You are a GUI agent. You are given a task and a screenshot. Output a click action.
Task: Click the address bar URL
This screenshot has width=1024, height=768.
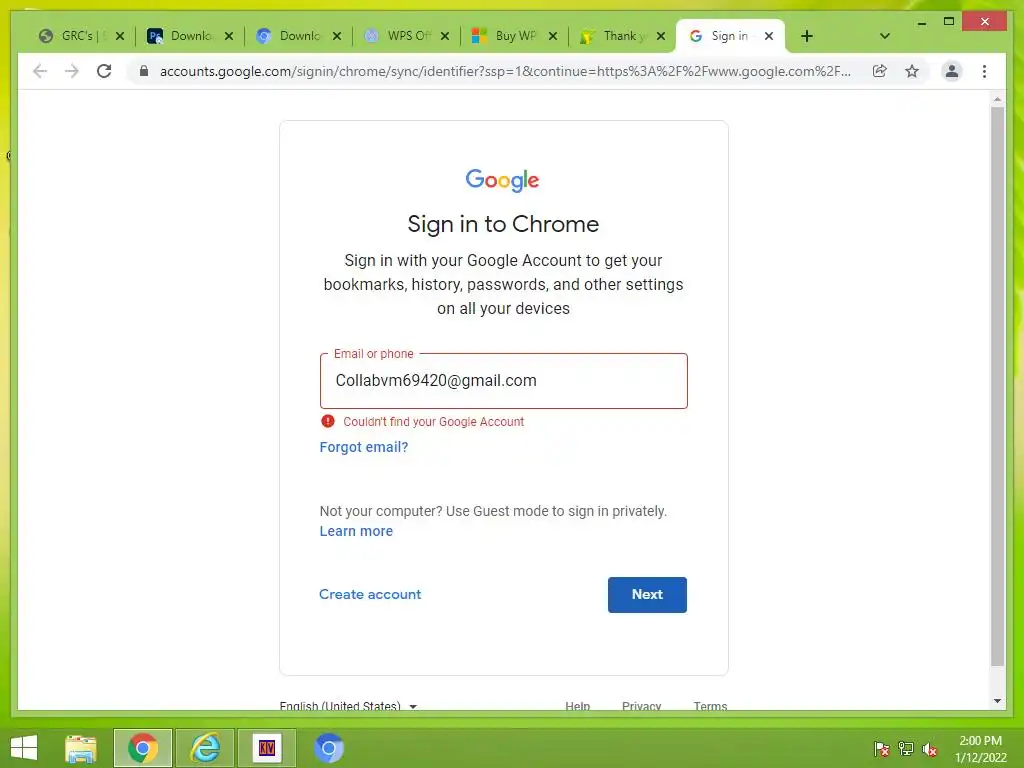(505, 71)
